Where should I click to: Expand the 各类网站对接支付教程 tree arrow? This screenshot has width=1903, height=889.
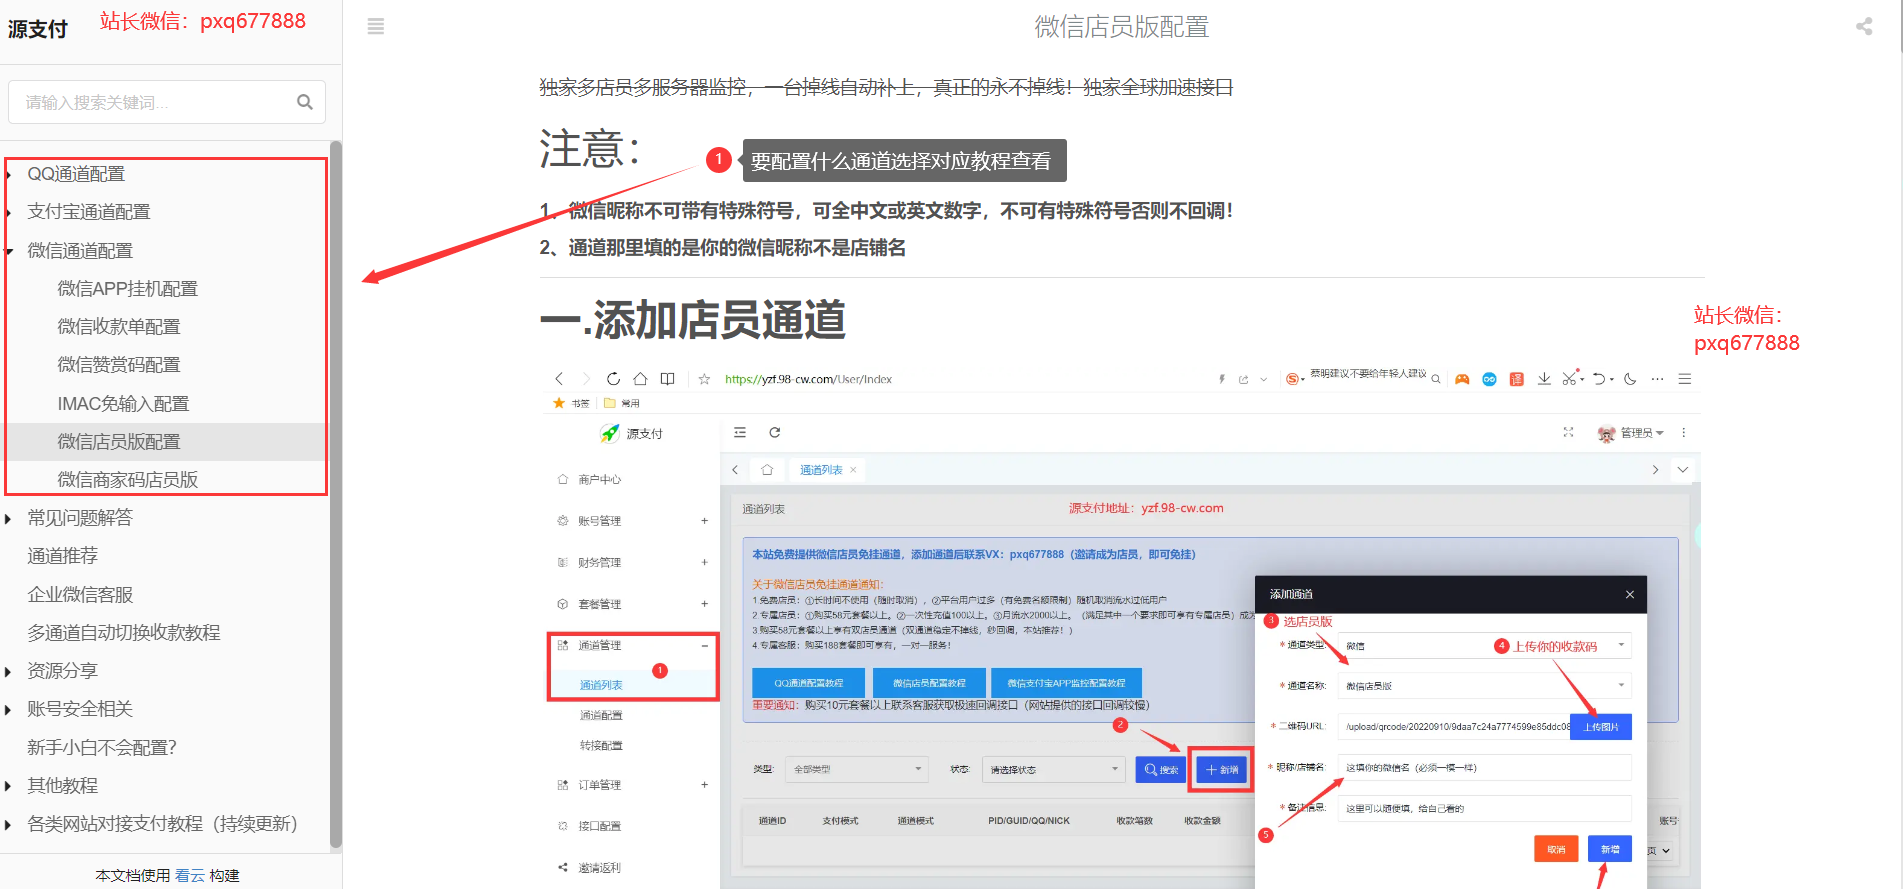click(9, 824)
